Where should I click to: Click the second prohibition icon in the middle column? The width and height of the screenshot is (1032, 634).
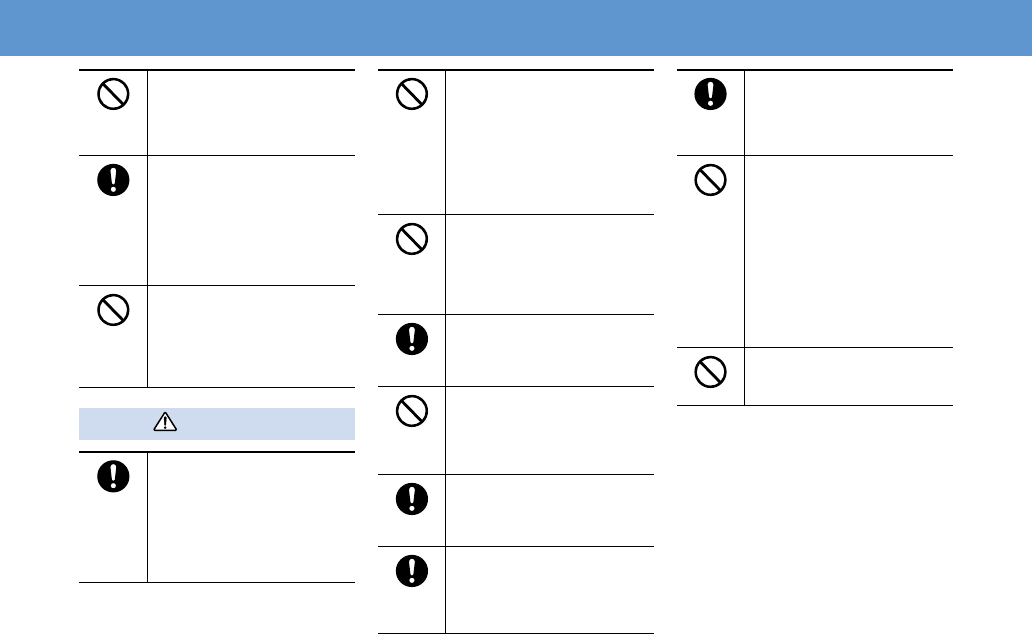412,239
